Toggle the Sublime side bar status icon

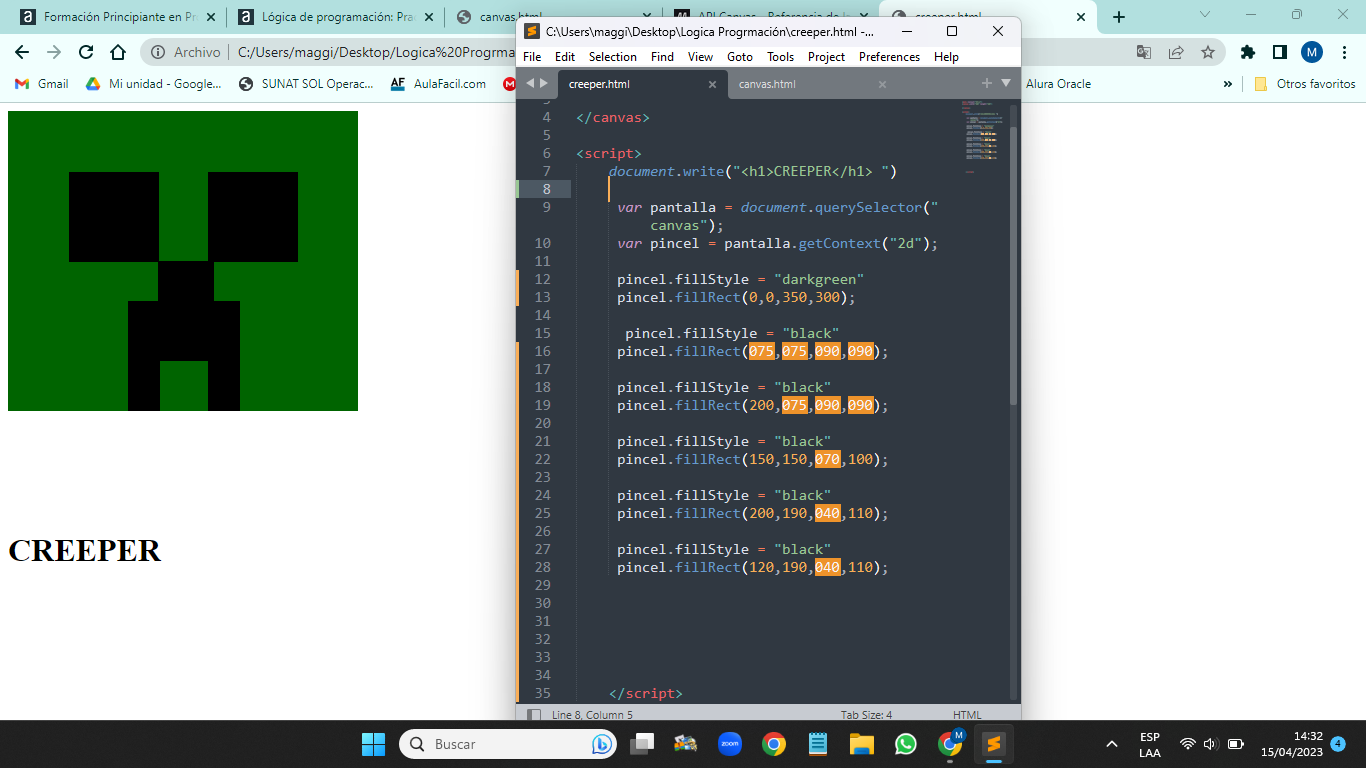(534, 714)
